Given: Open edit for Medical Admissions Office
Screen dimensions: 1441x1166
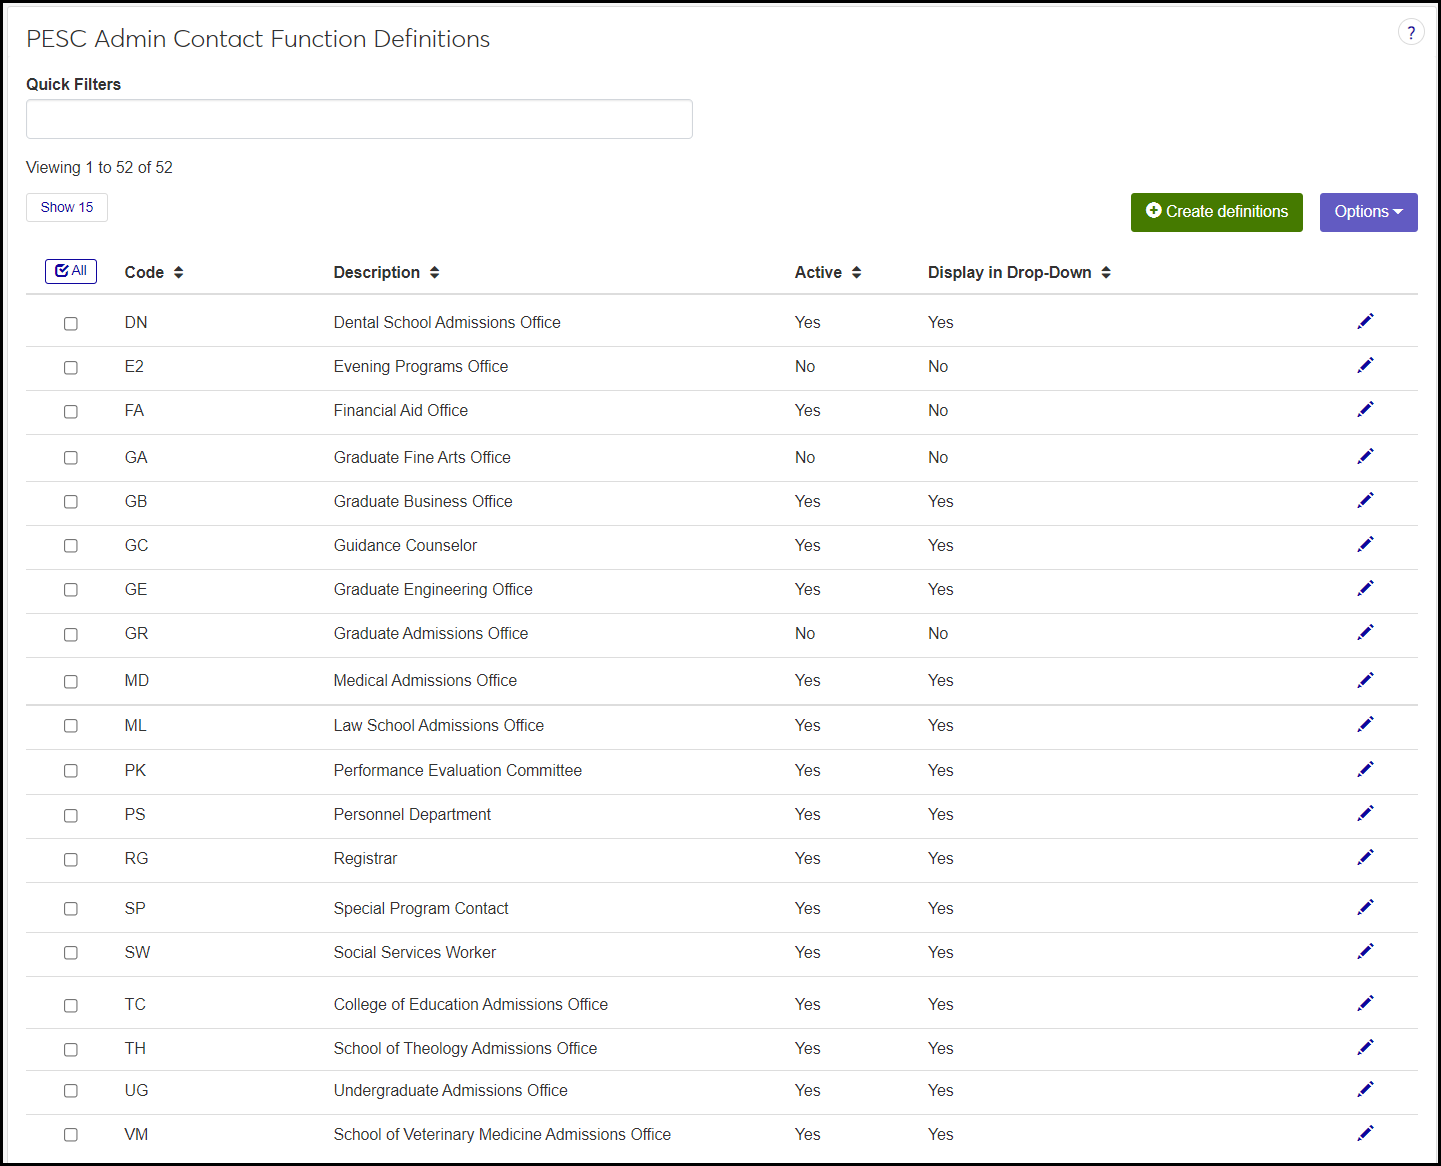Looking at the screenshot, I should tap(1365, 680).
